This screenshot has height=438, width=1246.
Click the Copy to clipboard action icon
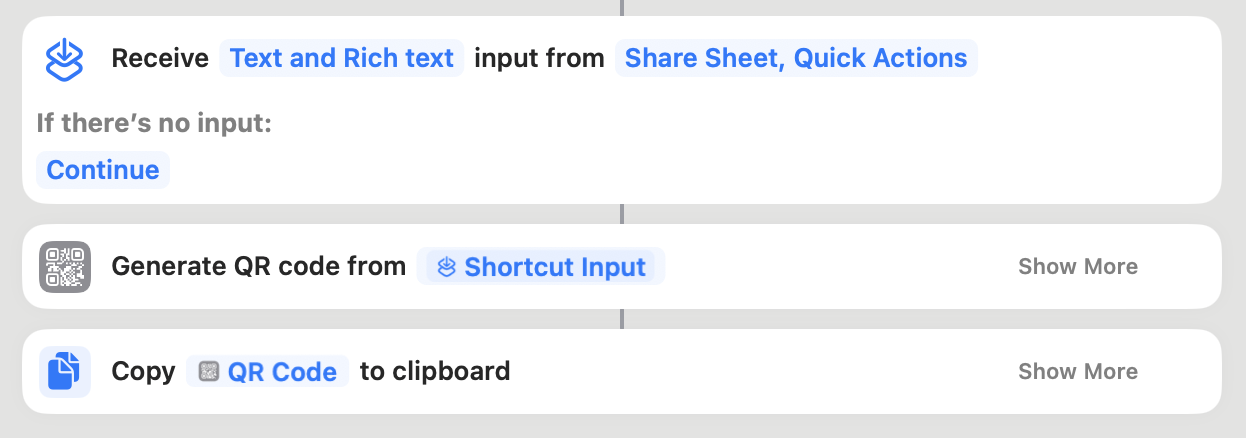[x=65, y=372]
